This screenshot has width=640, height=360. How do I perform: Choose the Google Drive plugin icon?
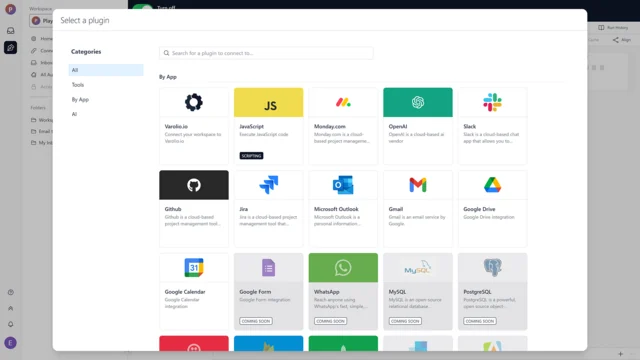tap(492, 185)
